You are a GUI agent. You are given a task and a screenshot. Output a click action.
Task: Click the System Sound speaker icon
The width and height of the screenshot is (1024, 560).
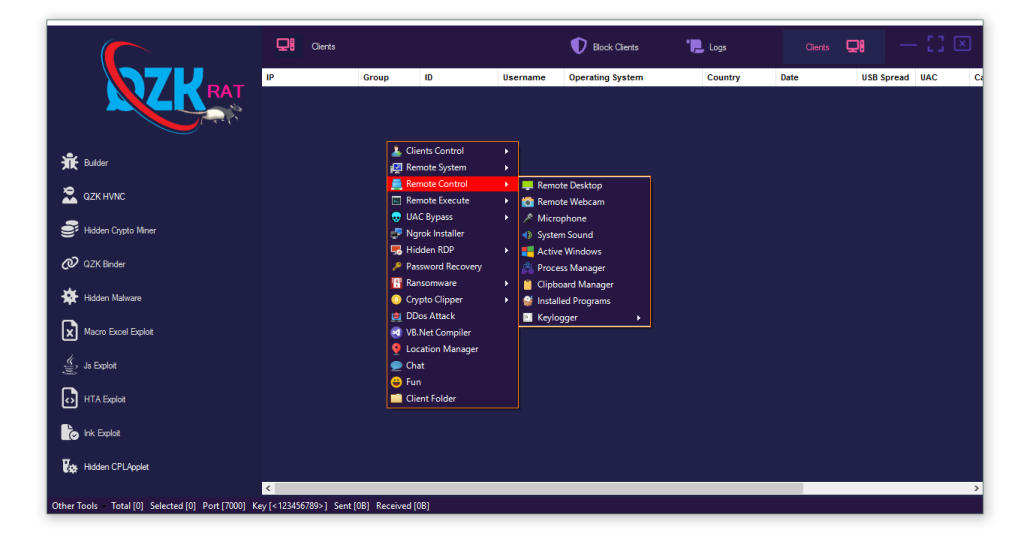pyautogui.click(x=528, y=235)
